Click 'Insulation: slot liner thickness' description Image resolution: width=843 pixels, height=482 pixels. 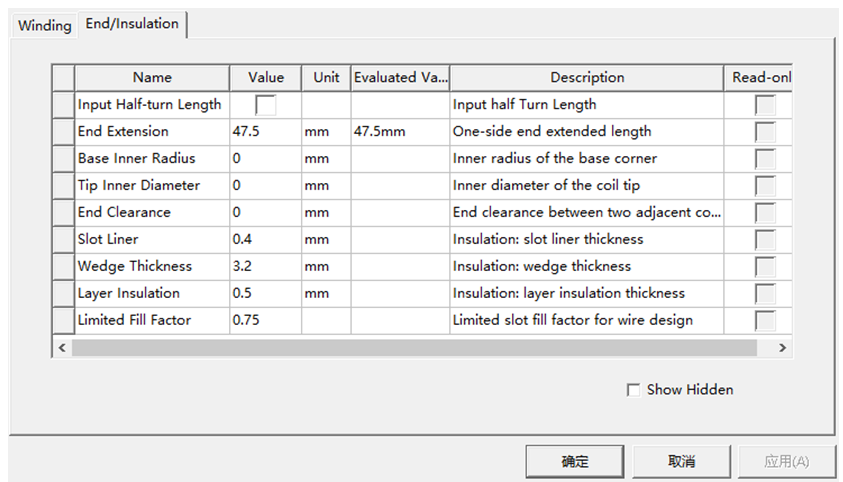coord(587,239)
